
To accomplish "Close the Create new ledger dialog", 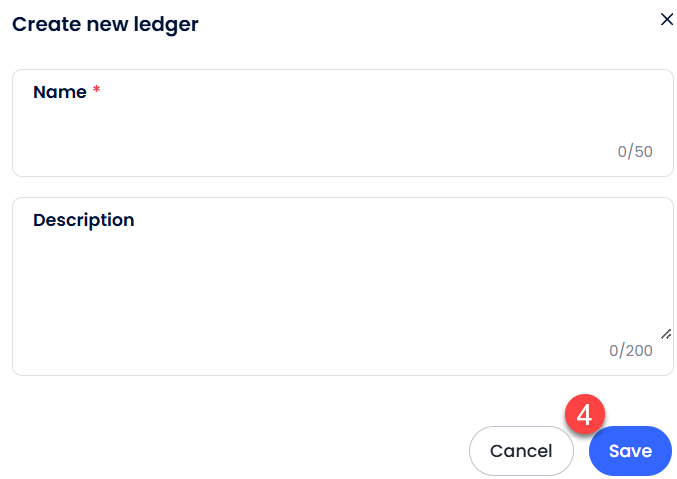I will click(667, 19).
